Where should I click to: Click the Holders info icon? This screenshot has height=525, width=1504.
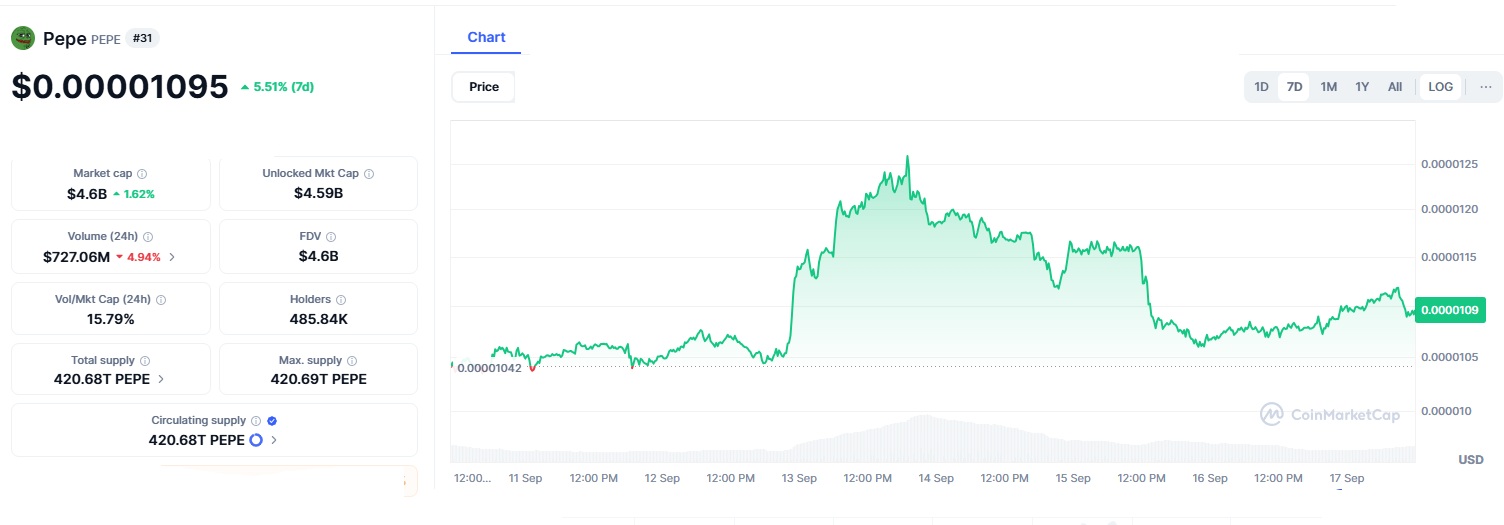pos(341,300)
